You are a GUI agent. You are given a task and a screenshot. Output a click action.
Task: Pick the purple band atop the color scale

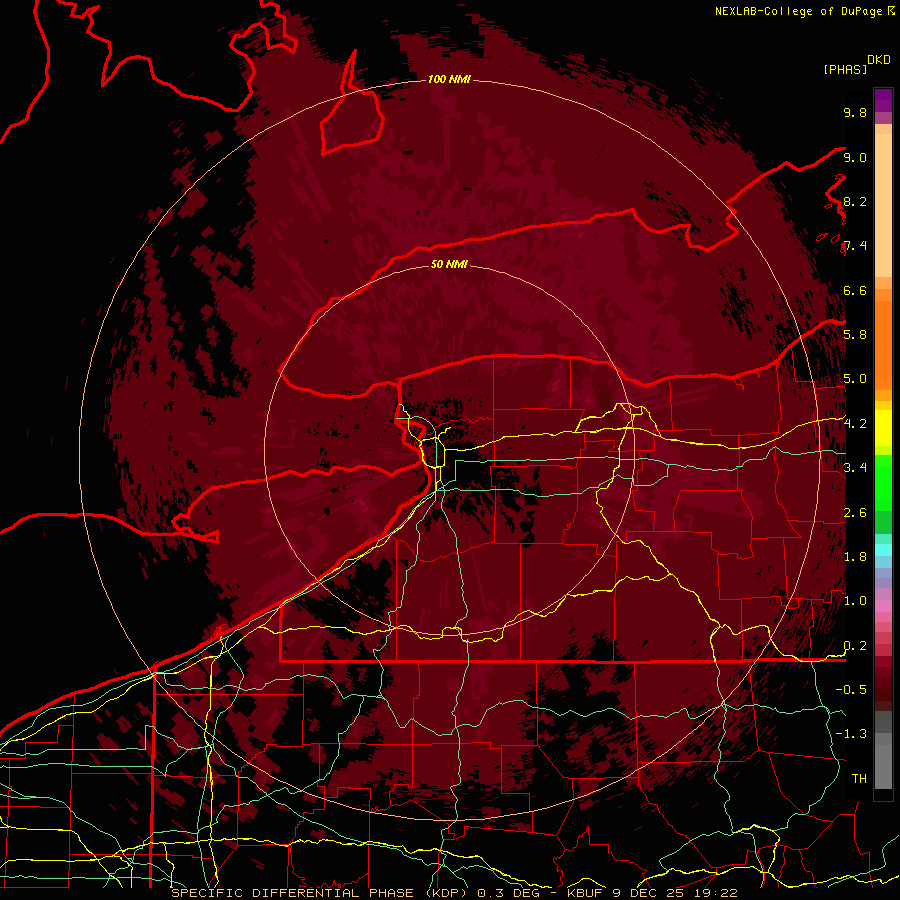[883, 101]
